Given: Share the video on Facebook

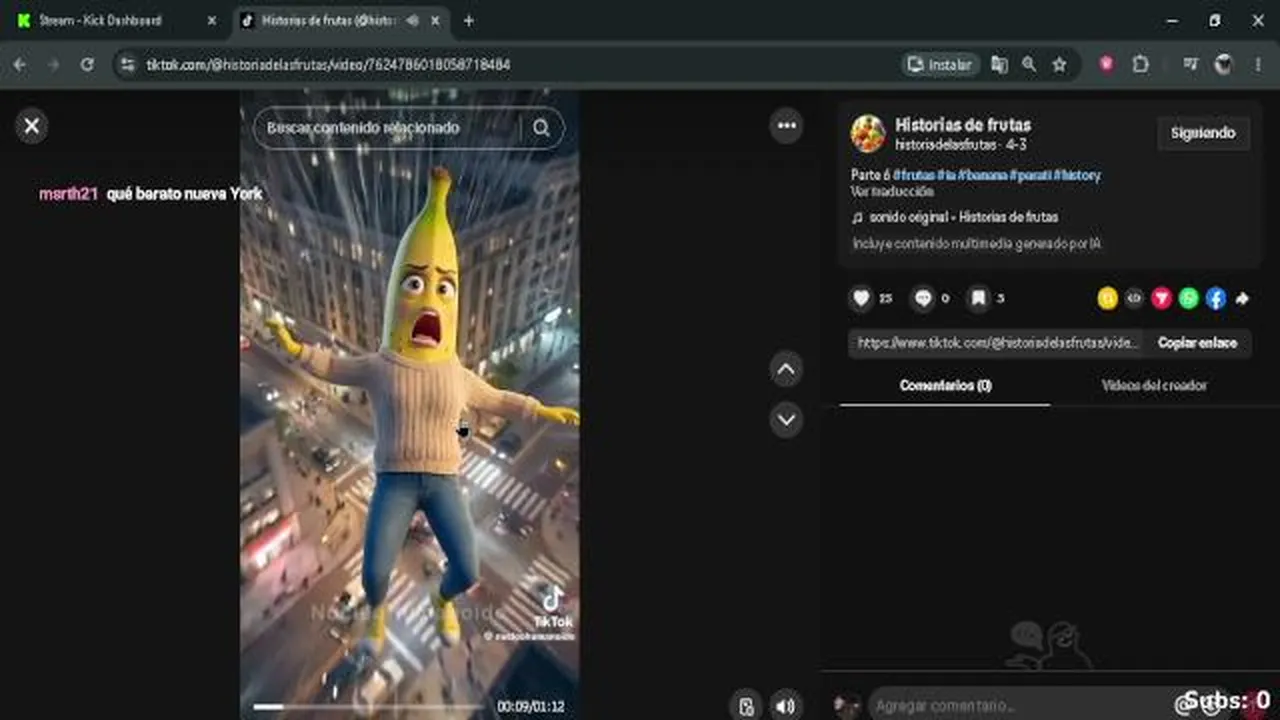Looking at the screenshot, I should (1215, 298).
